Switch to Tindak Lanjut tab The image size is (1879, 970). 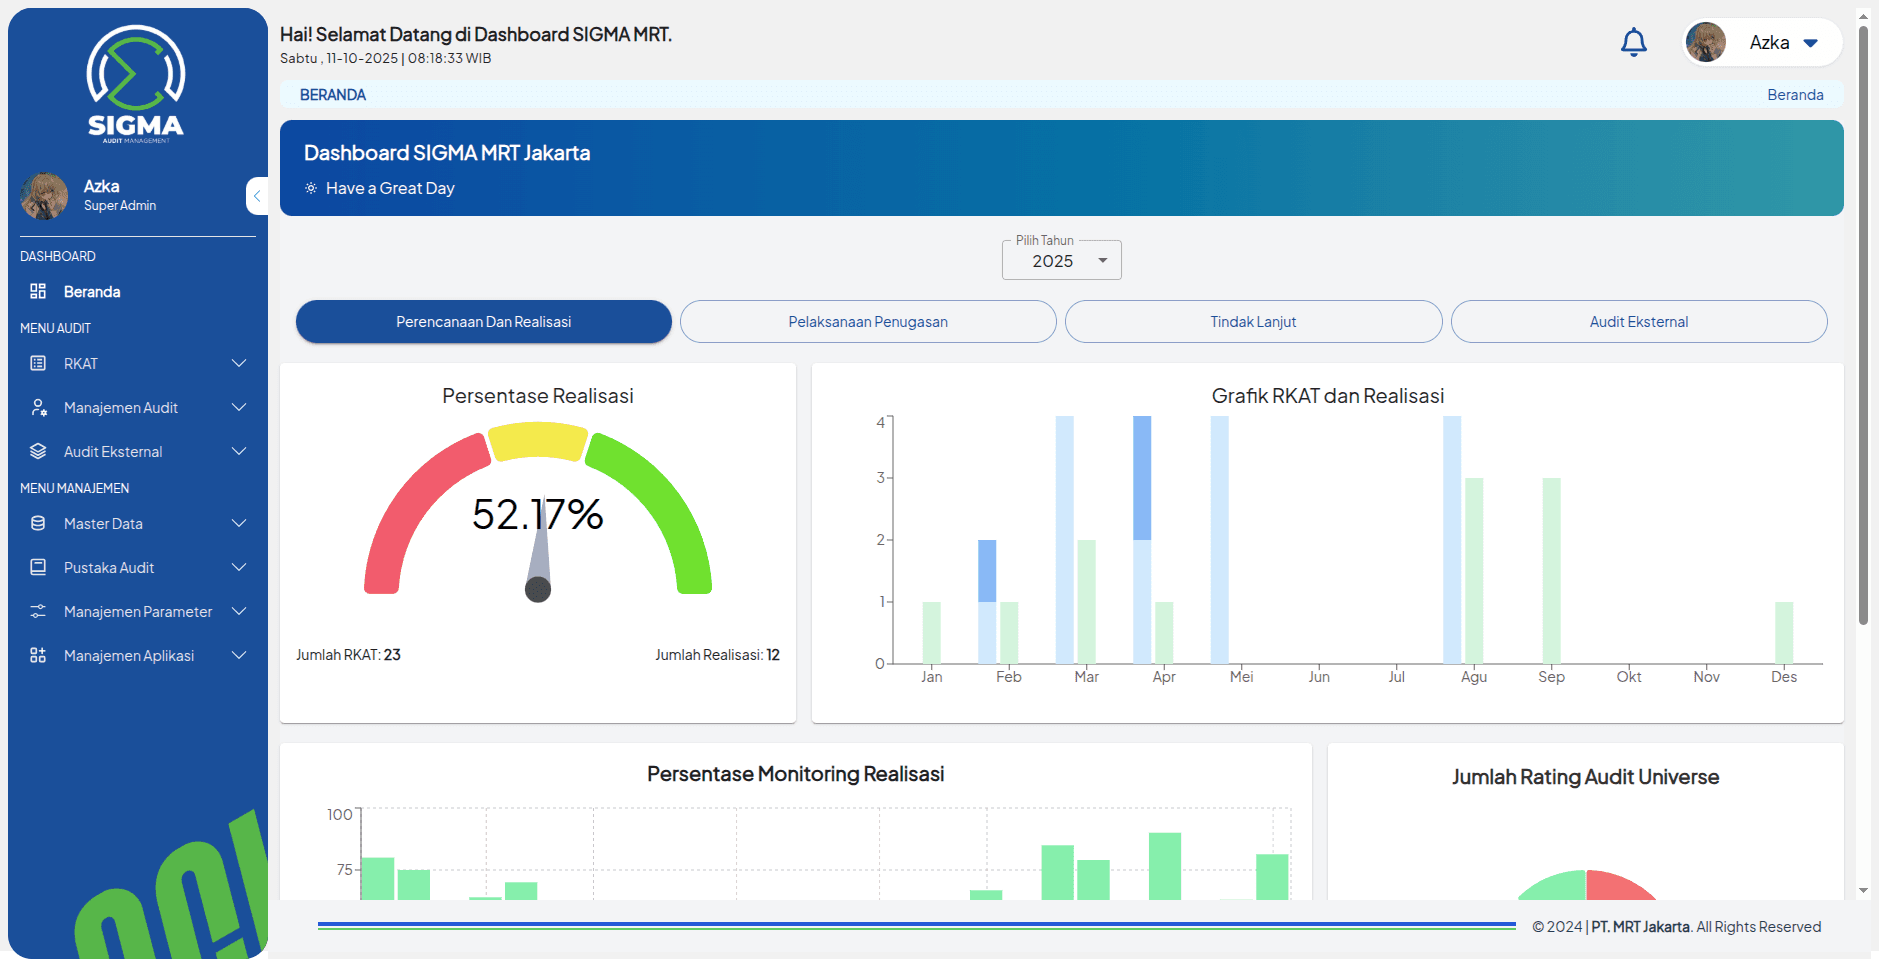coord(1252,322)
